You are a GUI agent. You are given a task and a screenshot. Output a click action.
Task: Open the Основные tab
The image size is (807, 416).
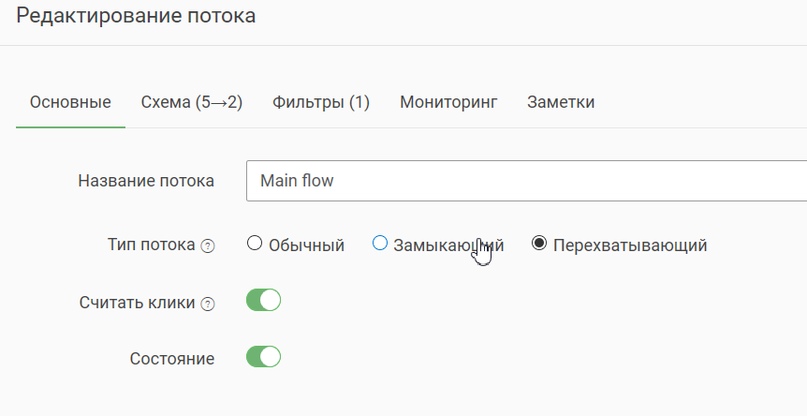click(x=71, y=102)
